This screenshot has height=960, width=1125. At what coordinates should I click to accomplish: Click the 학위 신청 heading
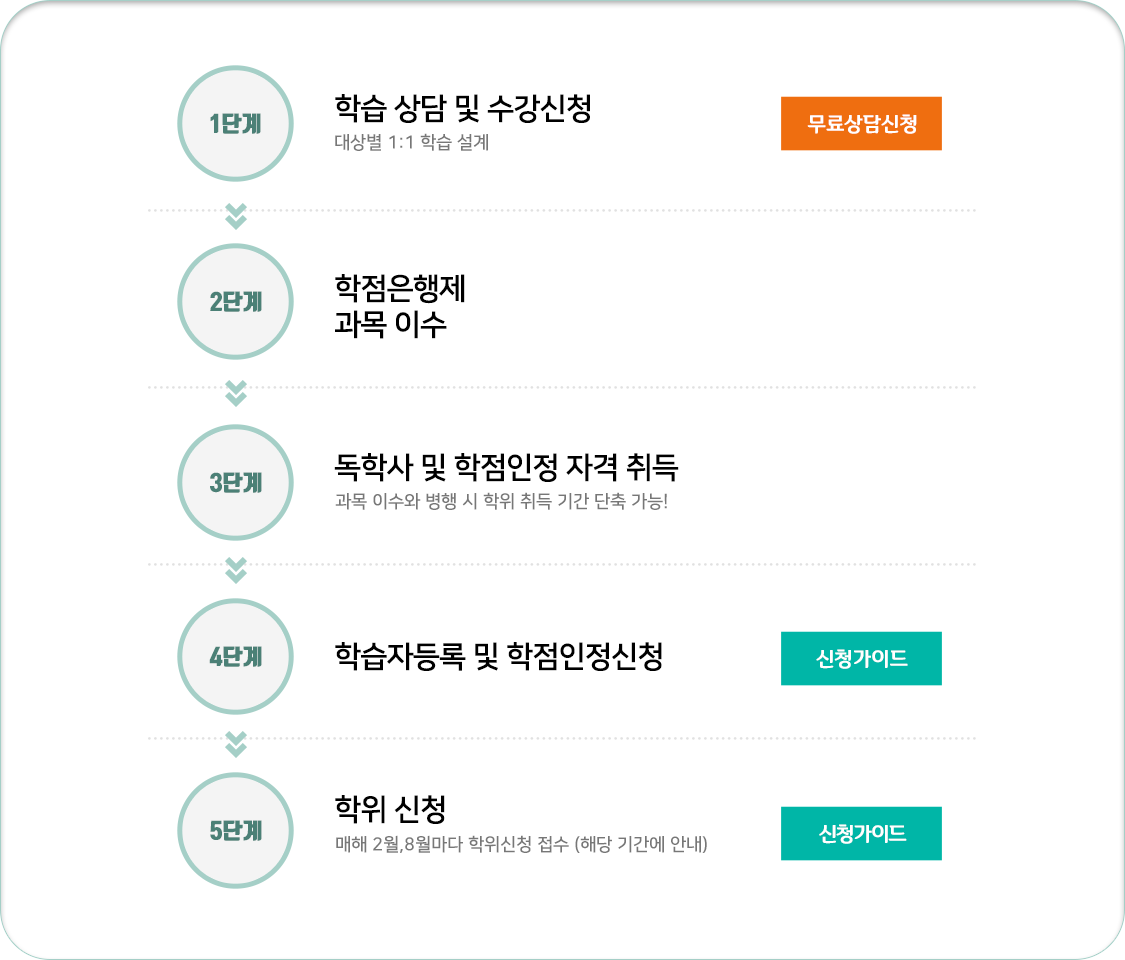click(390, 809)
